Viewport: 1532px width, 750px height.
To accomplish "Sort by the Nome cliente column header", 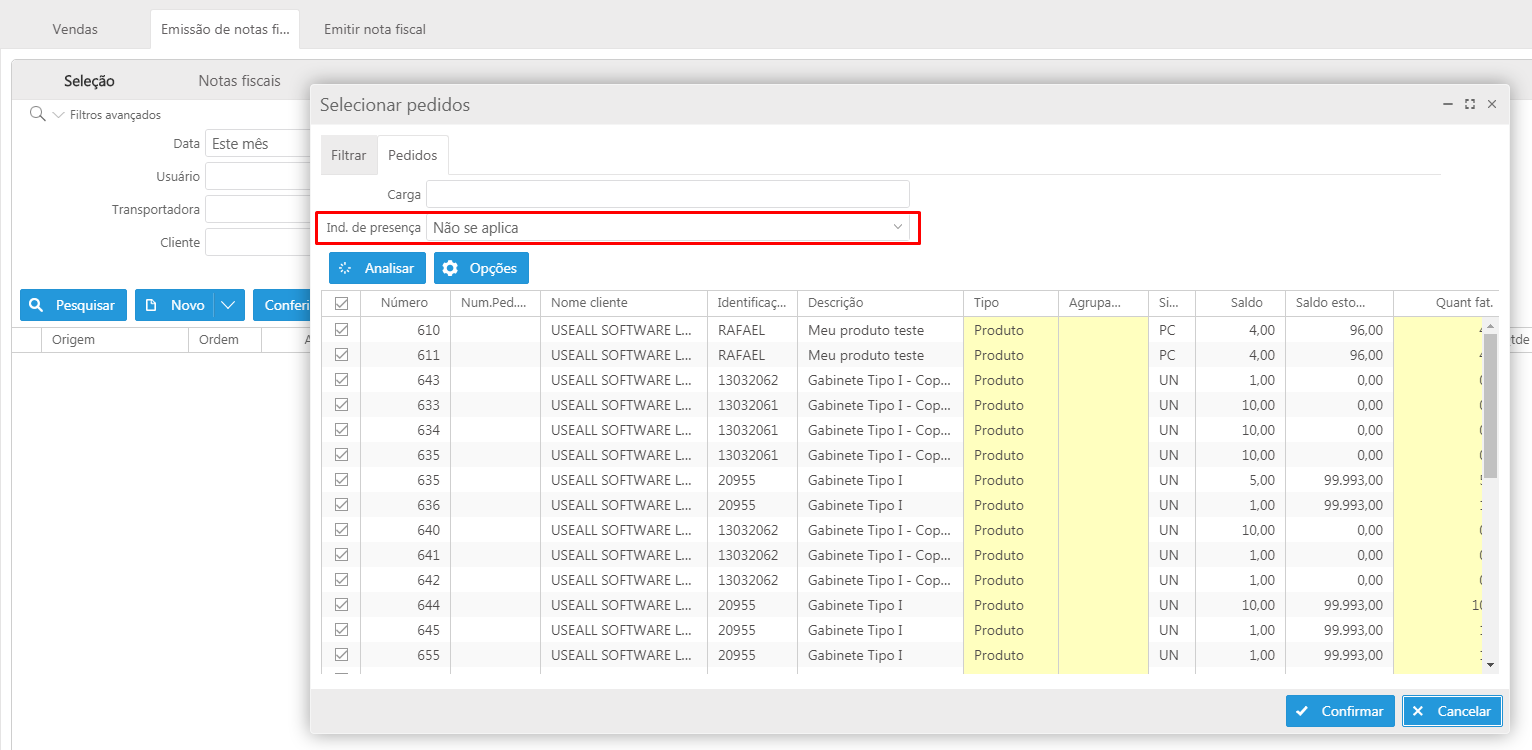I will click(x=624, y=303).
